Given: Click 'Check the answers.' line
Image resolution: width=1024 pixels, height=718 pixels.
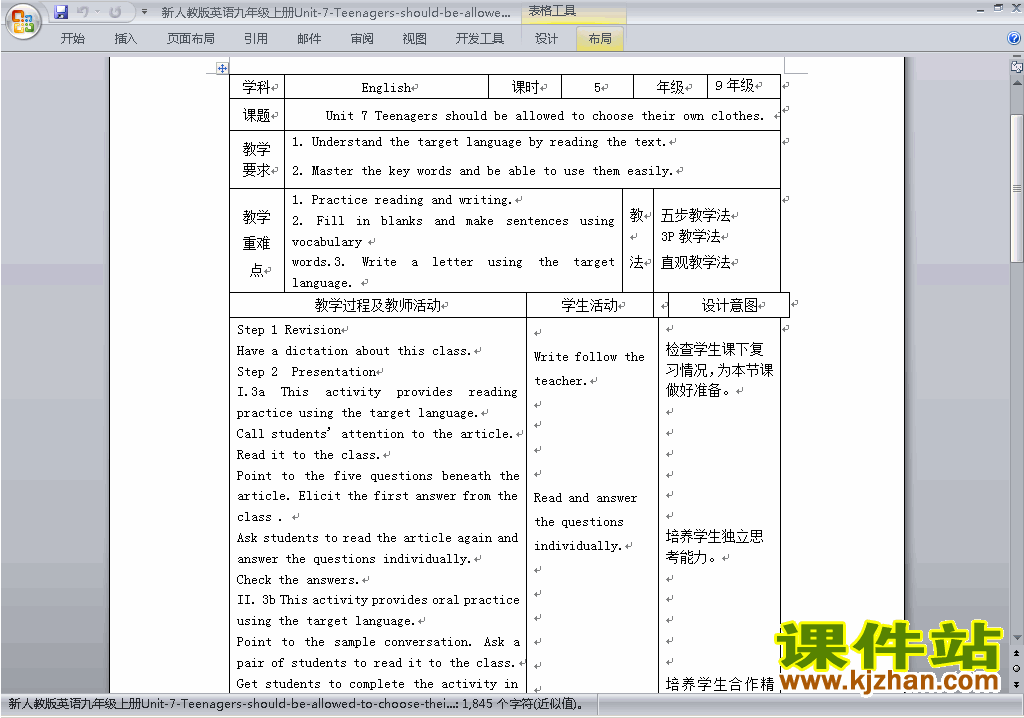Looking at the screenshot, I should [x=297, y=579].
